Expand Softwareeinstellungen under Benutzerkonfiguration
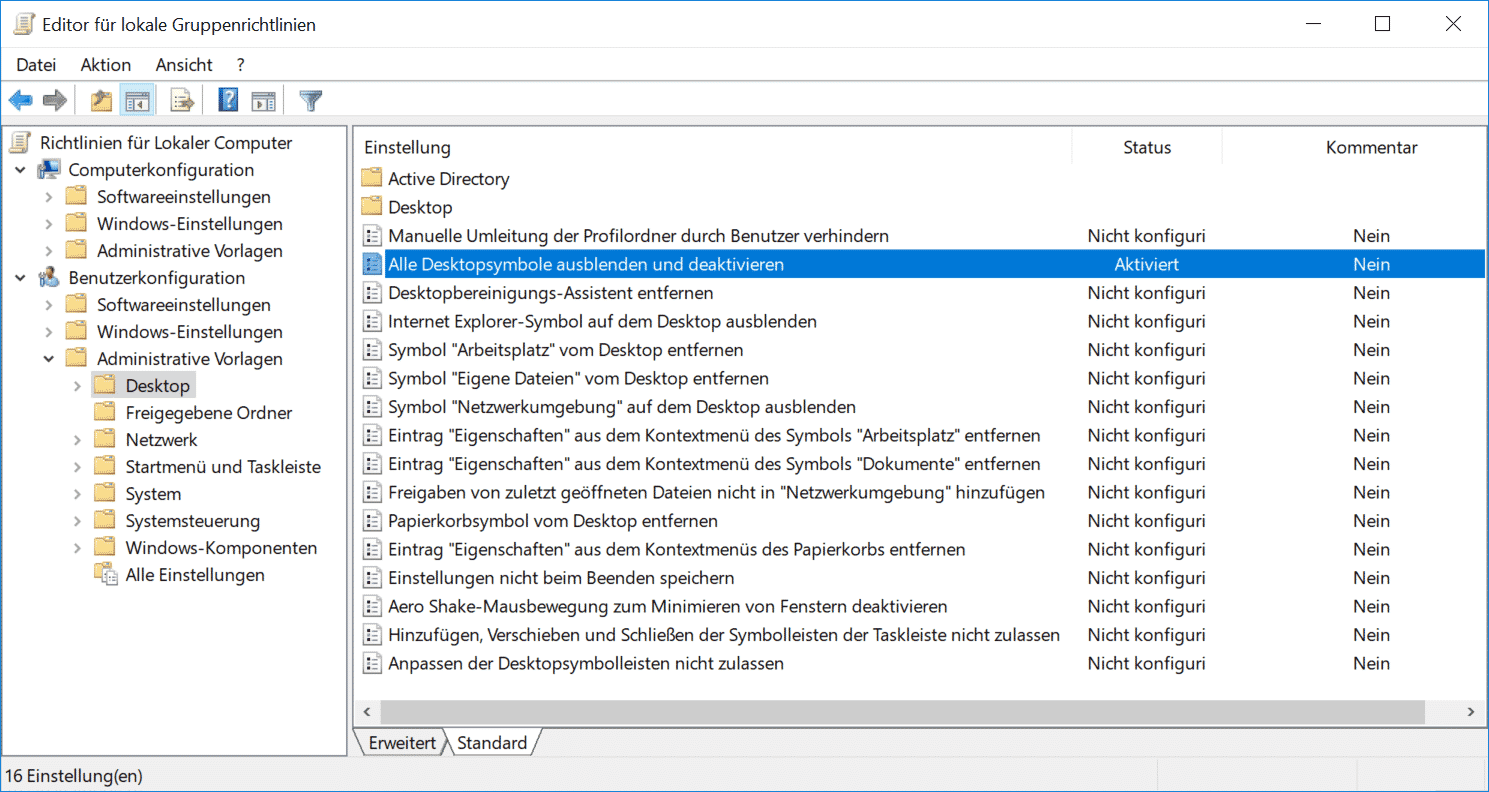 click(49, 305)
